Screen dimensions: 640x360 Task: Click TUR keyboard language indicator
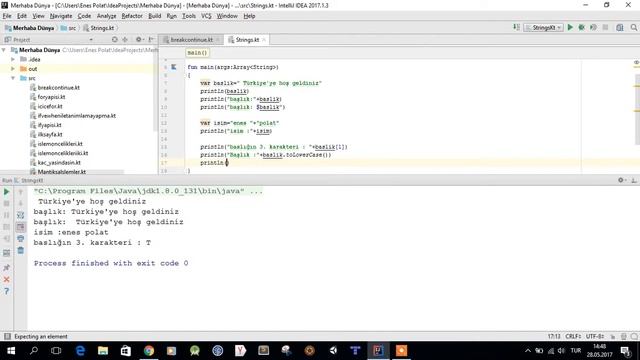pyautogui.click(x=576, y=351)
